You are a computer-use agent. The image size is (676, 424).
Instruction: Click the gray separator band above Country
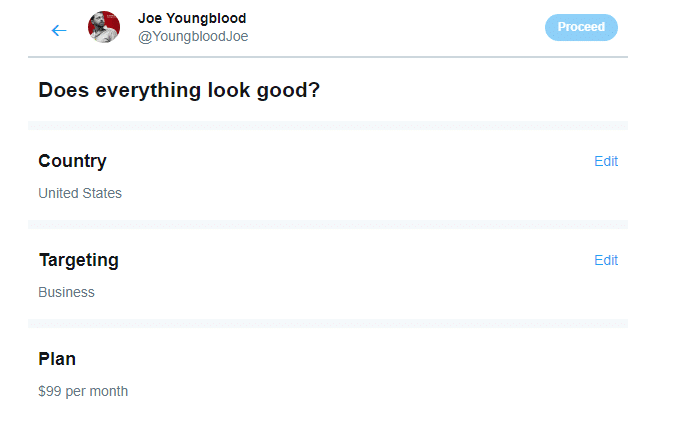point(328,126)
